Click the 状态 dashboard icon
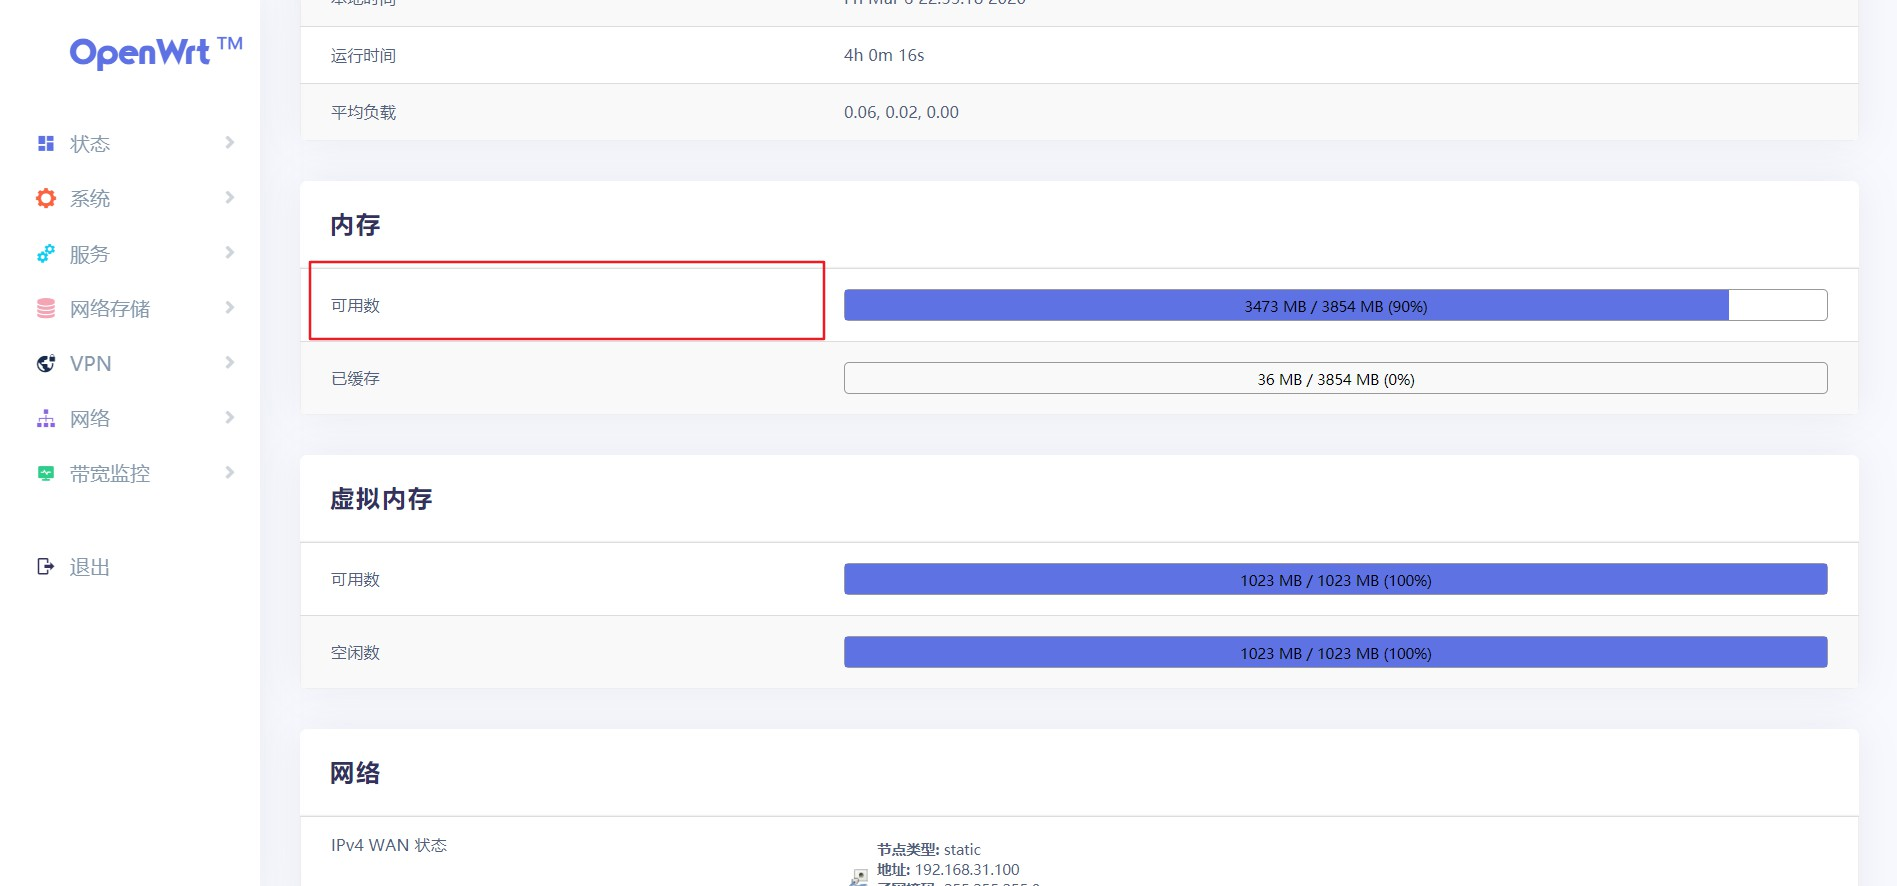1897x886 pixels. coord(46,143)
